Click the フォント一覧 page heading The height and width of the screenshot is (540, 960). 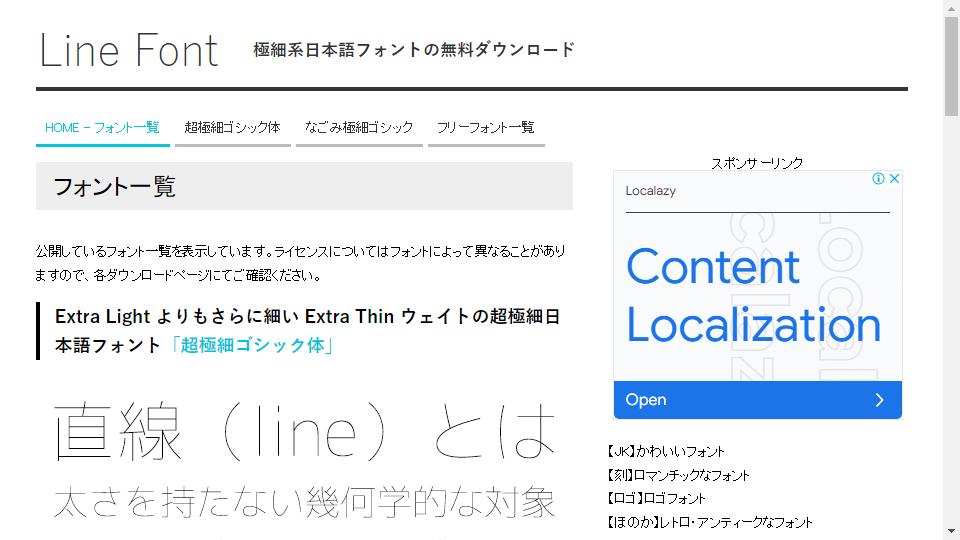(114, 187)
